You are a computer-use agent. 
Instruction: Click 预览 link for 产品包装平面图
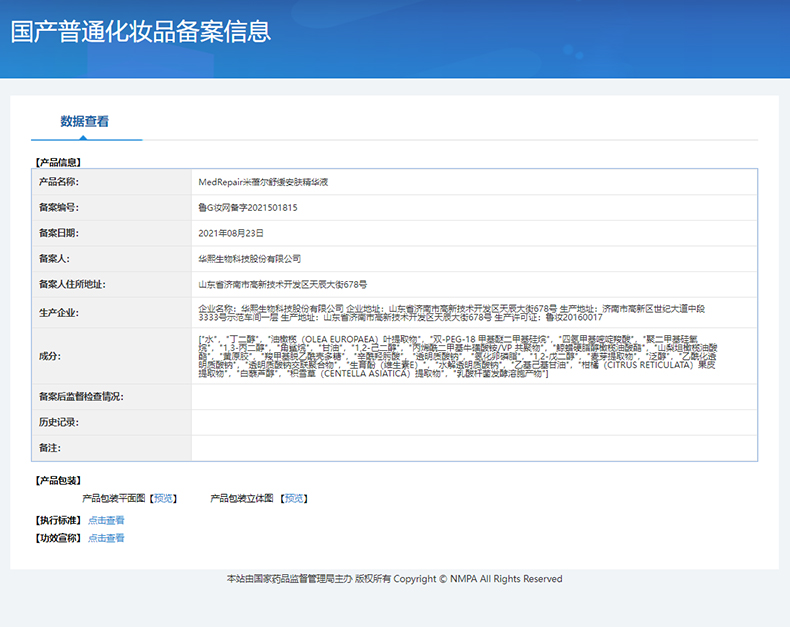164,498
